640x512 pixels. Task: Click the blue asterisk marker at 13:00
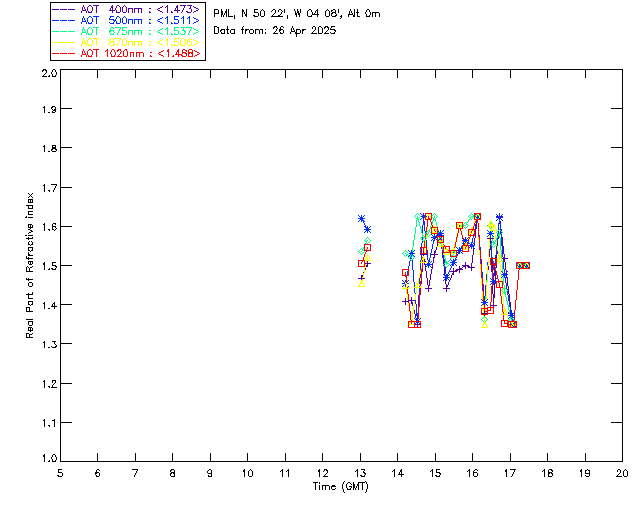(x=362, y=218)
